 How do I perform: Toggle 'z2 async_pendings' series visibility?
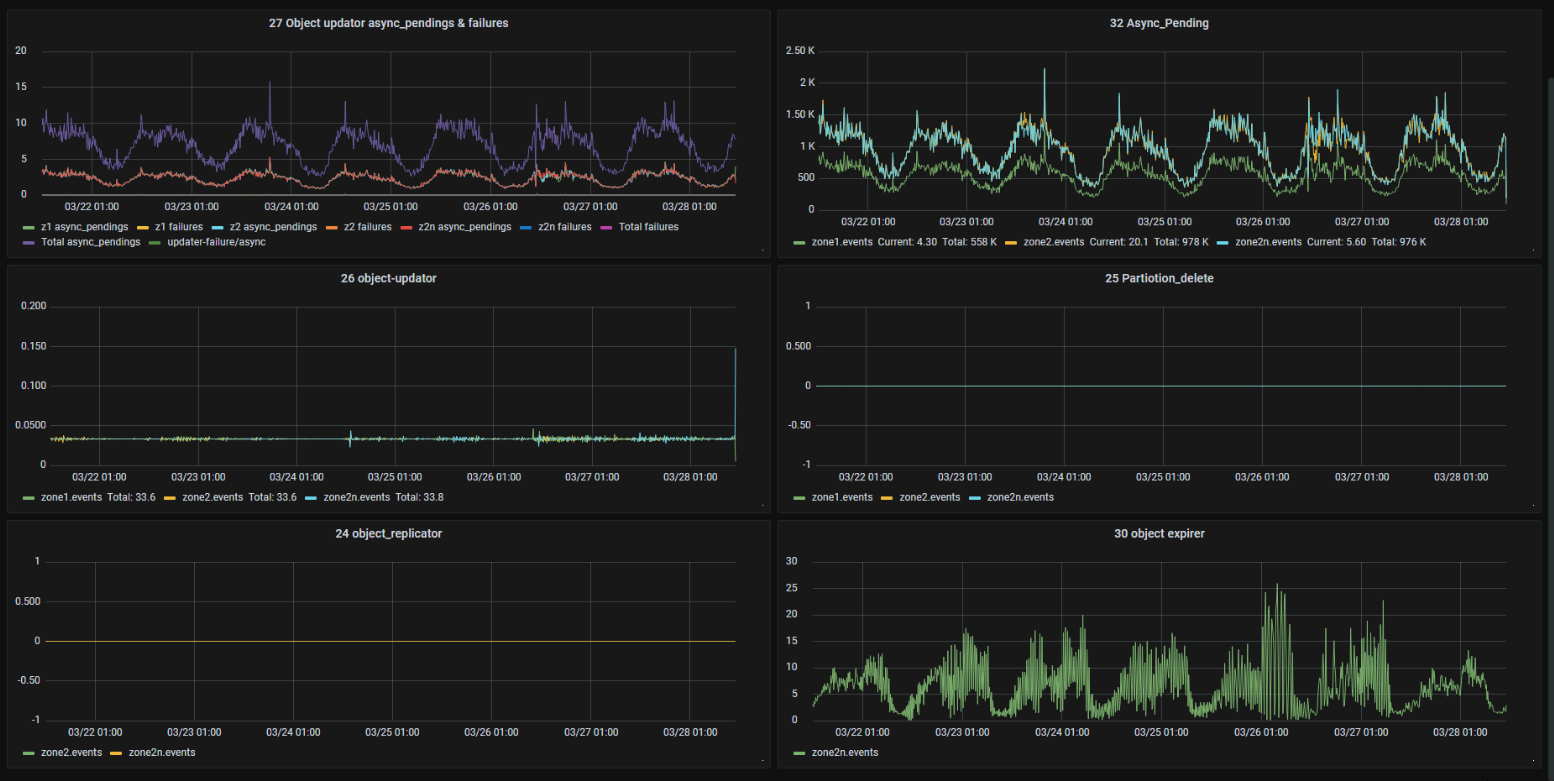[273, 227]
